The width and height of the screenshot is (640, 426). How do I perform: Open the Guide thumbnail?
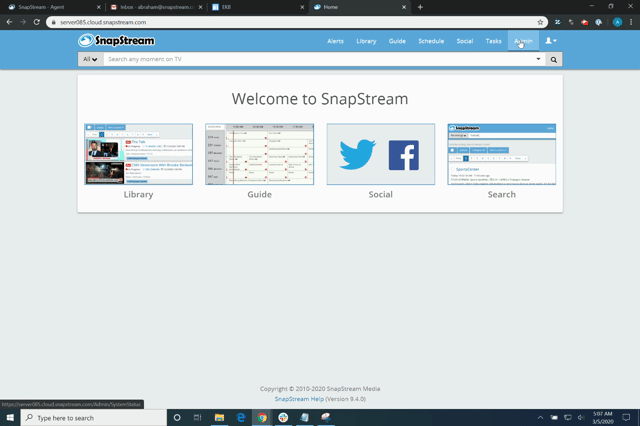click(x=260, y=154)
